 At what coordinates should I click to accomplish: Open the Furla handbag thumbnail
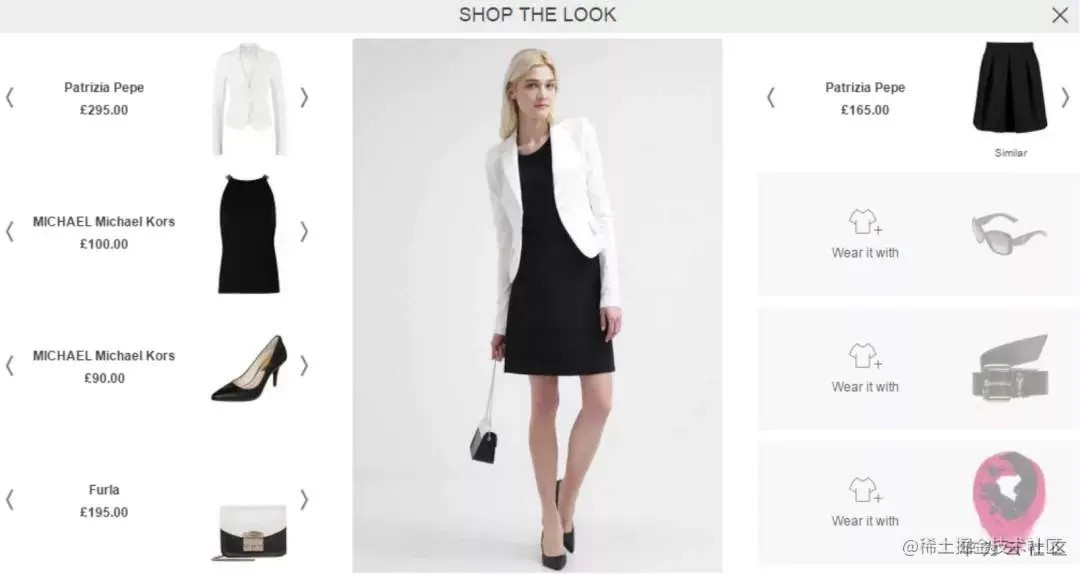pyautogui.click(x=251, y=533)
